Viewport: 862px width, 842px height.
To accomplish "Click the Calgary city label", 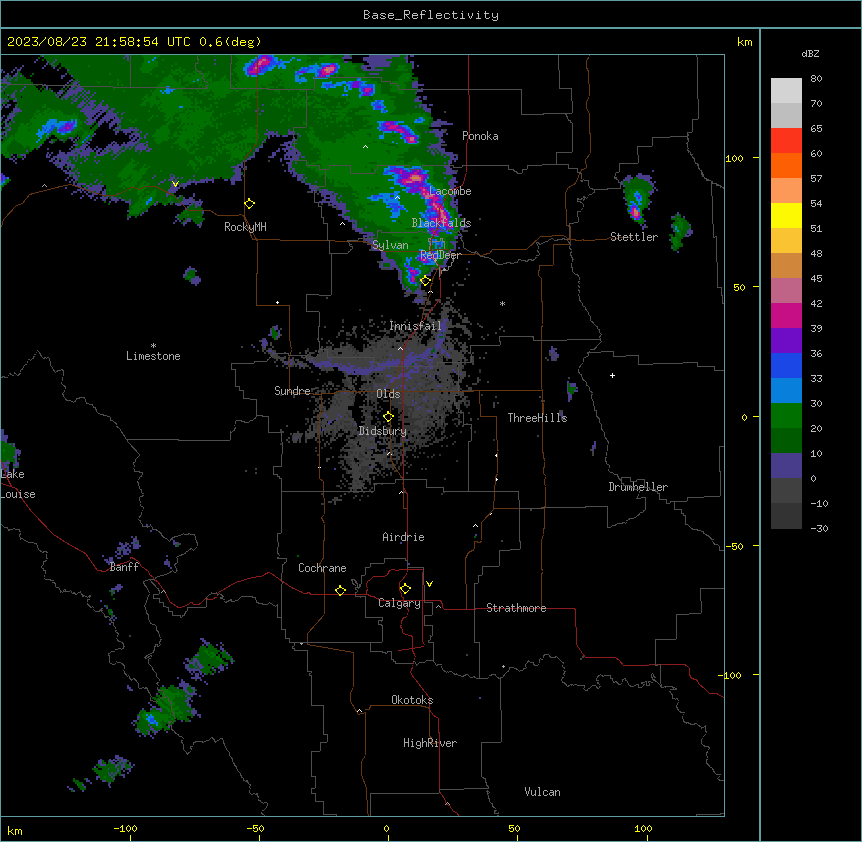I will [399, 603].
